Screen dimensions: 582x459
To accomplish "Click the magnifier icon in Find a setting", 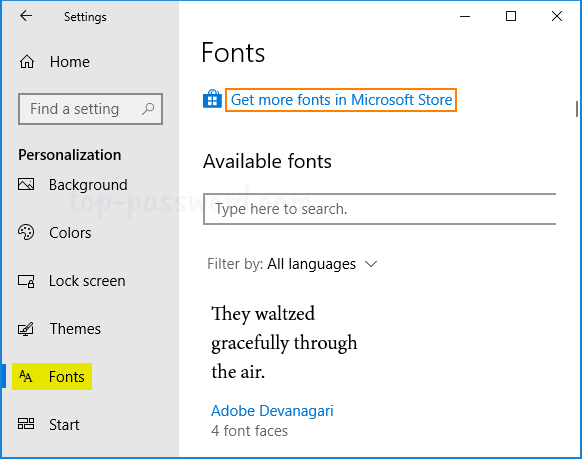I will (x=148, y=109).
